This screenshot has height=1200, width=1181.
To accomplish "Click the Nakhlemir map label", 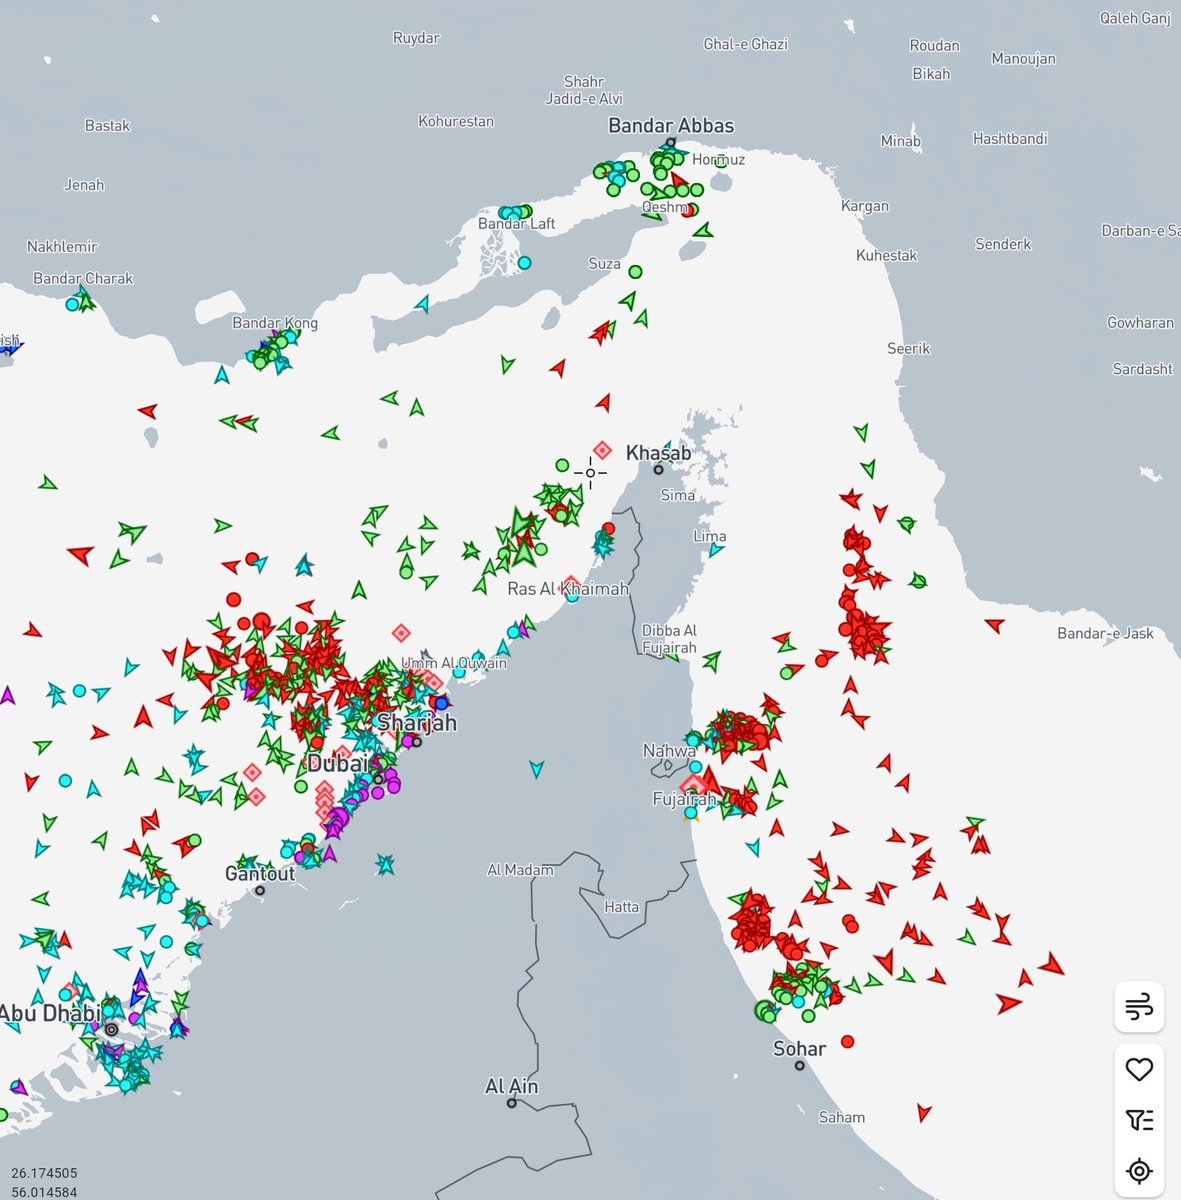I will click(62, 246).
